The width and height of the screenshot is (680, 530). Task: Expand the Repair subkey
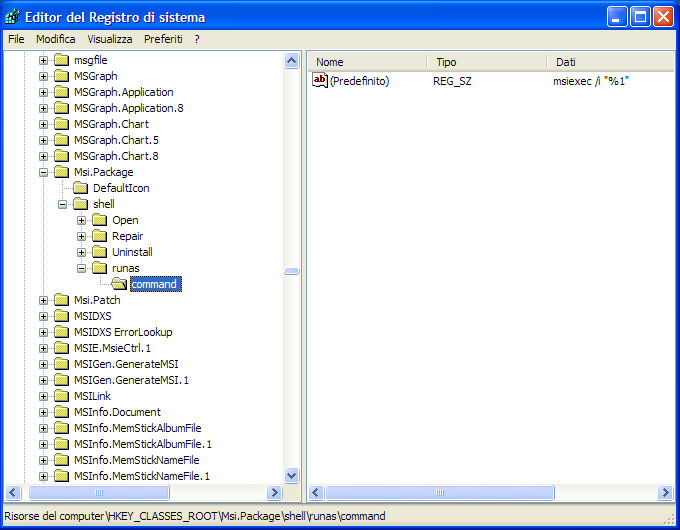click(82, 236)
